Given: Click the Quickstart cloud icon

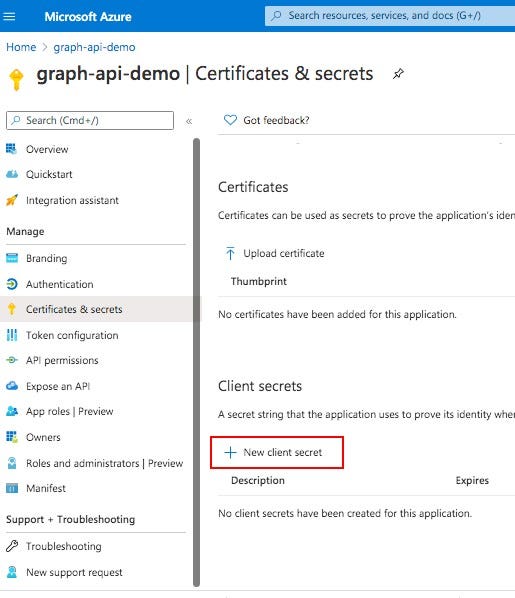Looking at the screenshot, I should (12, 174).
